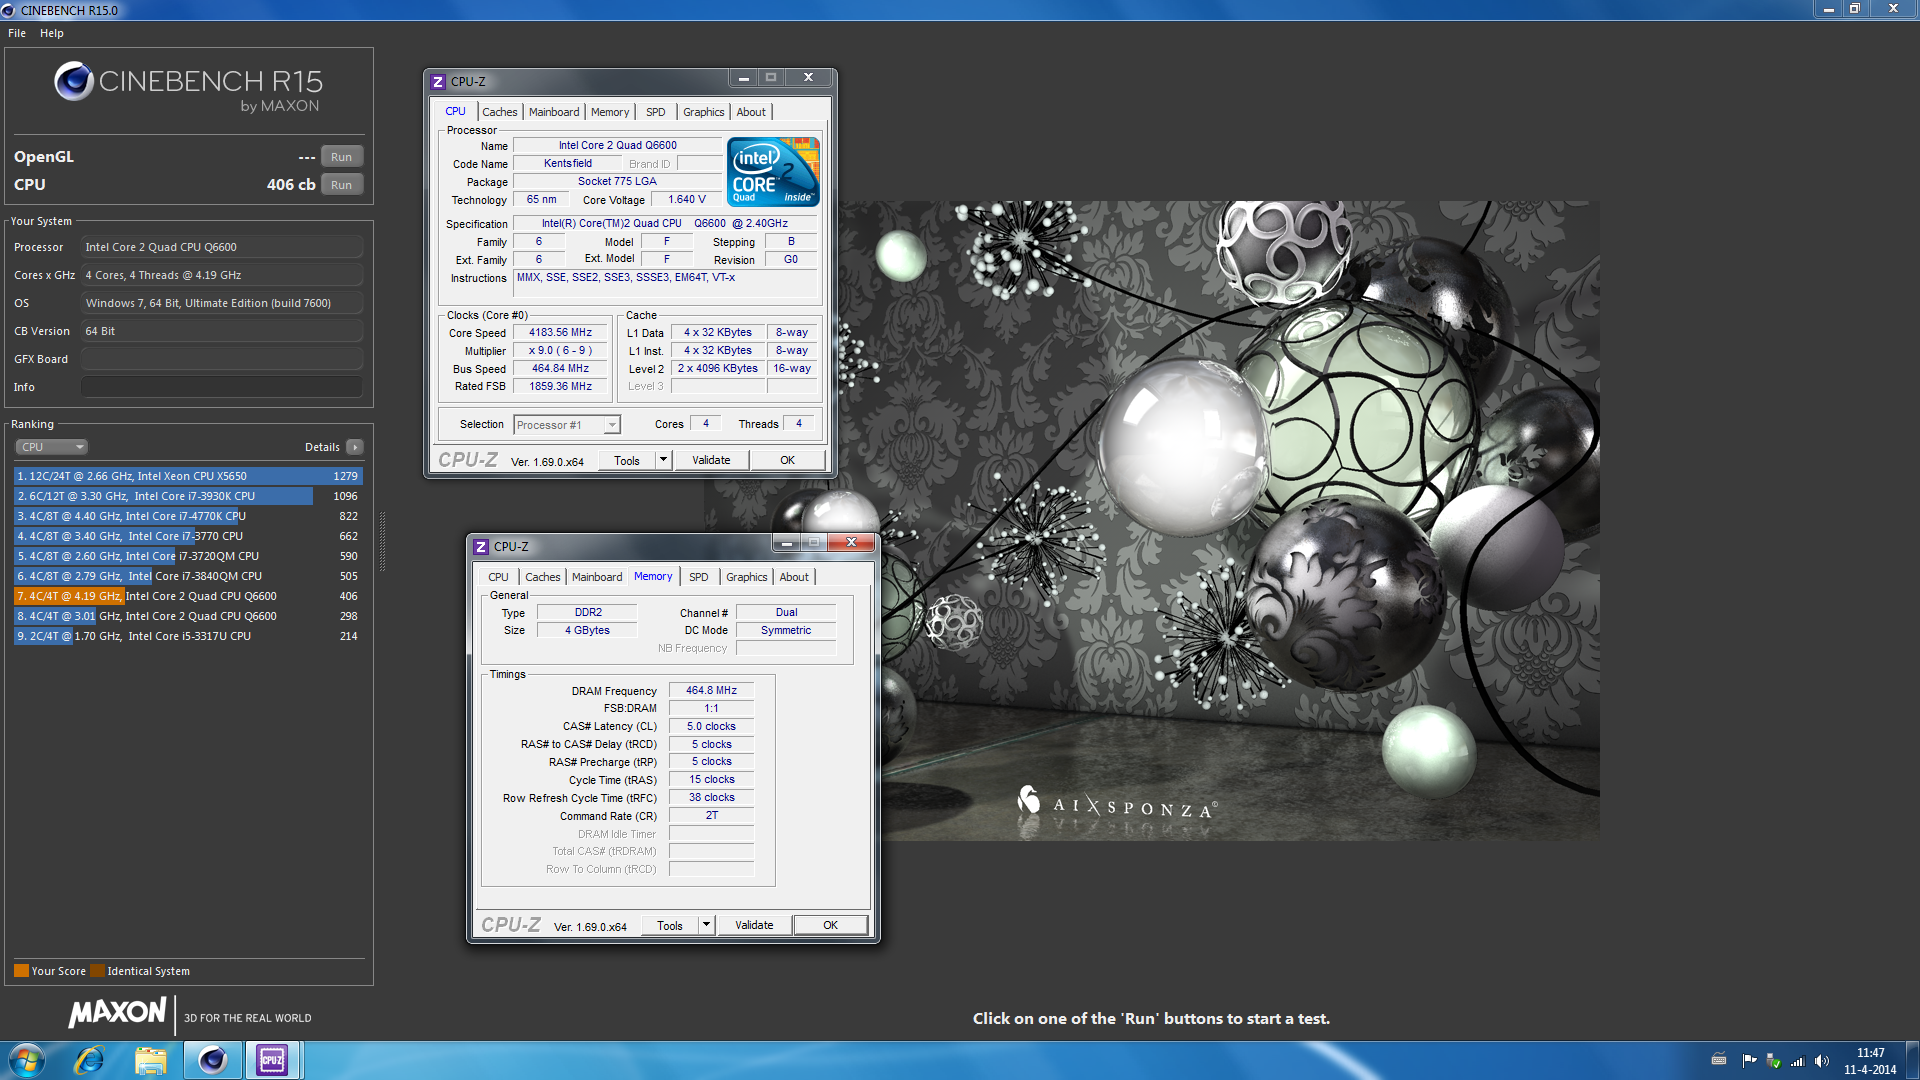This screenshot has height=1080, width=1920.
Task: Open the Processor #1 selection dropdown
Action: pos(567,425)
